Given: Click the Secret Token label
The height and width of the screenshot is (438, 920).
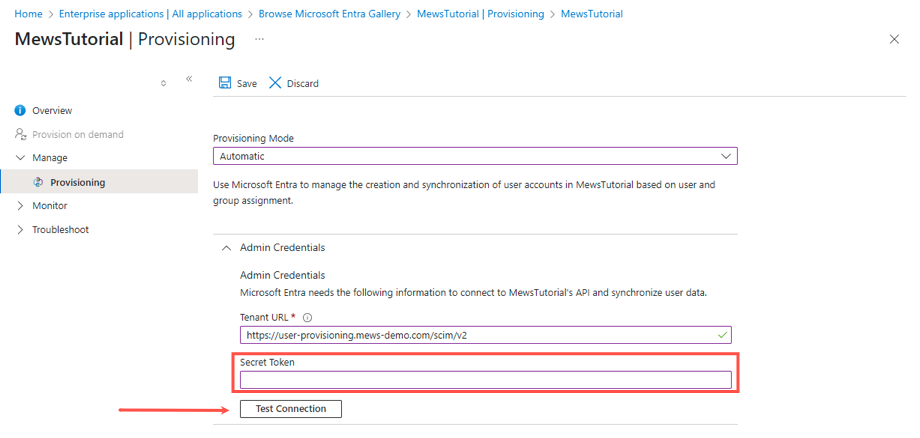Looking at the screenshot, I should (x=267, y=362).
